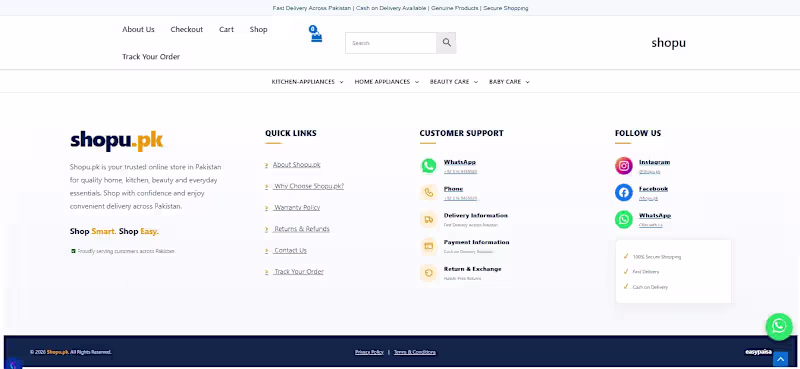Click the Delivery Information truck icon
The height and width of the screenshot is (369, 800).
(x=429, y=219)
